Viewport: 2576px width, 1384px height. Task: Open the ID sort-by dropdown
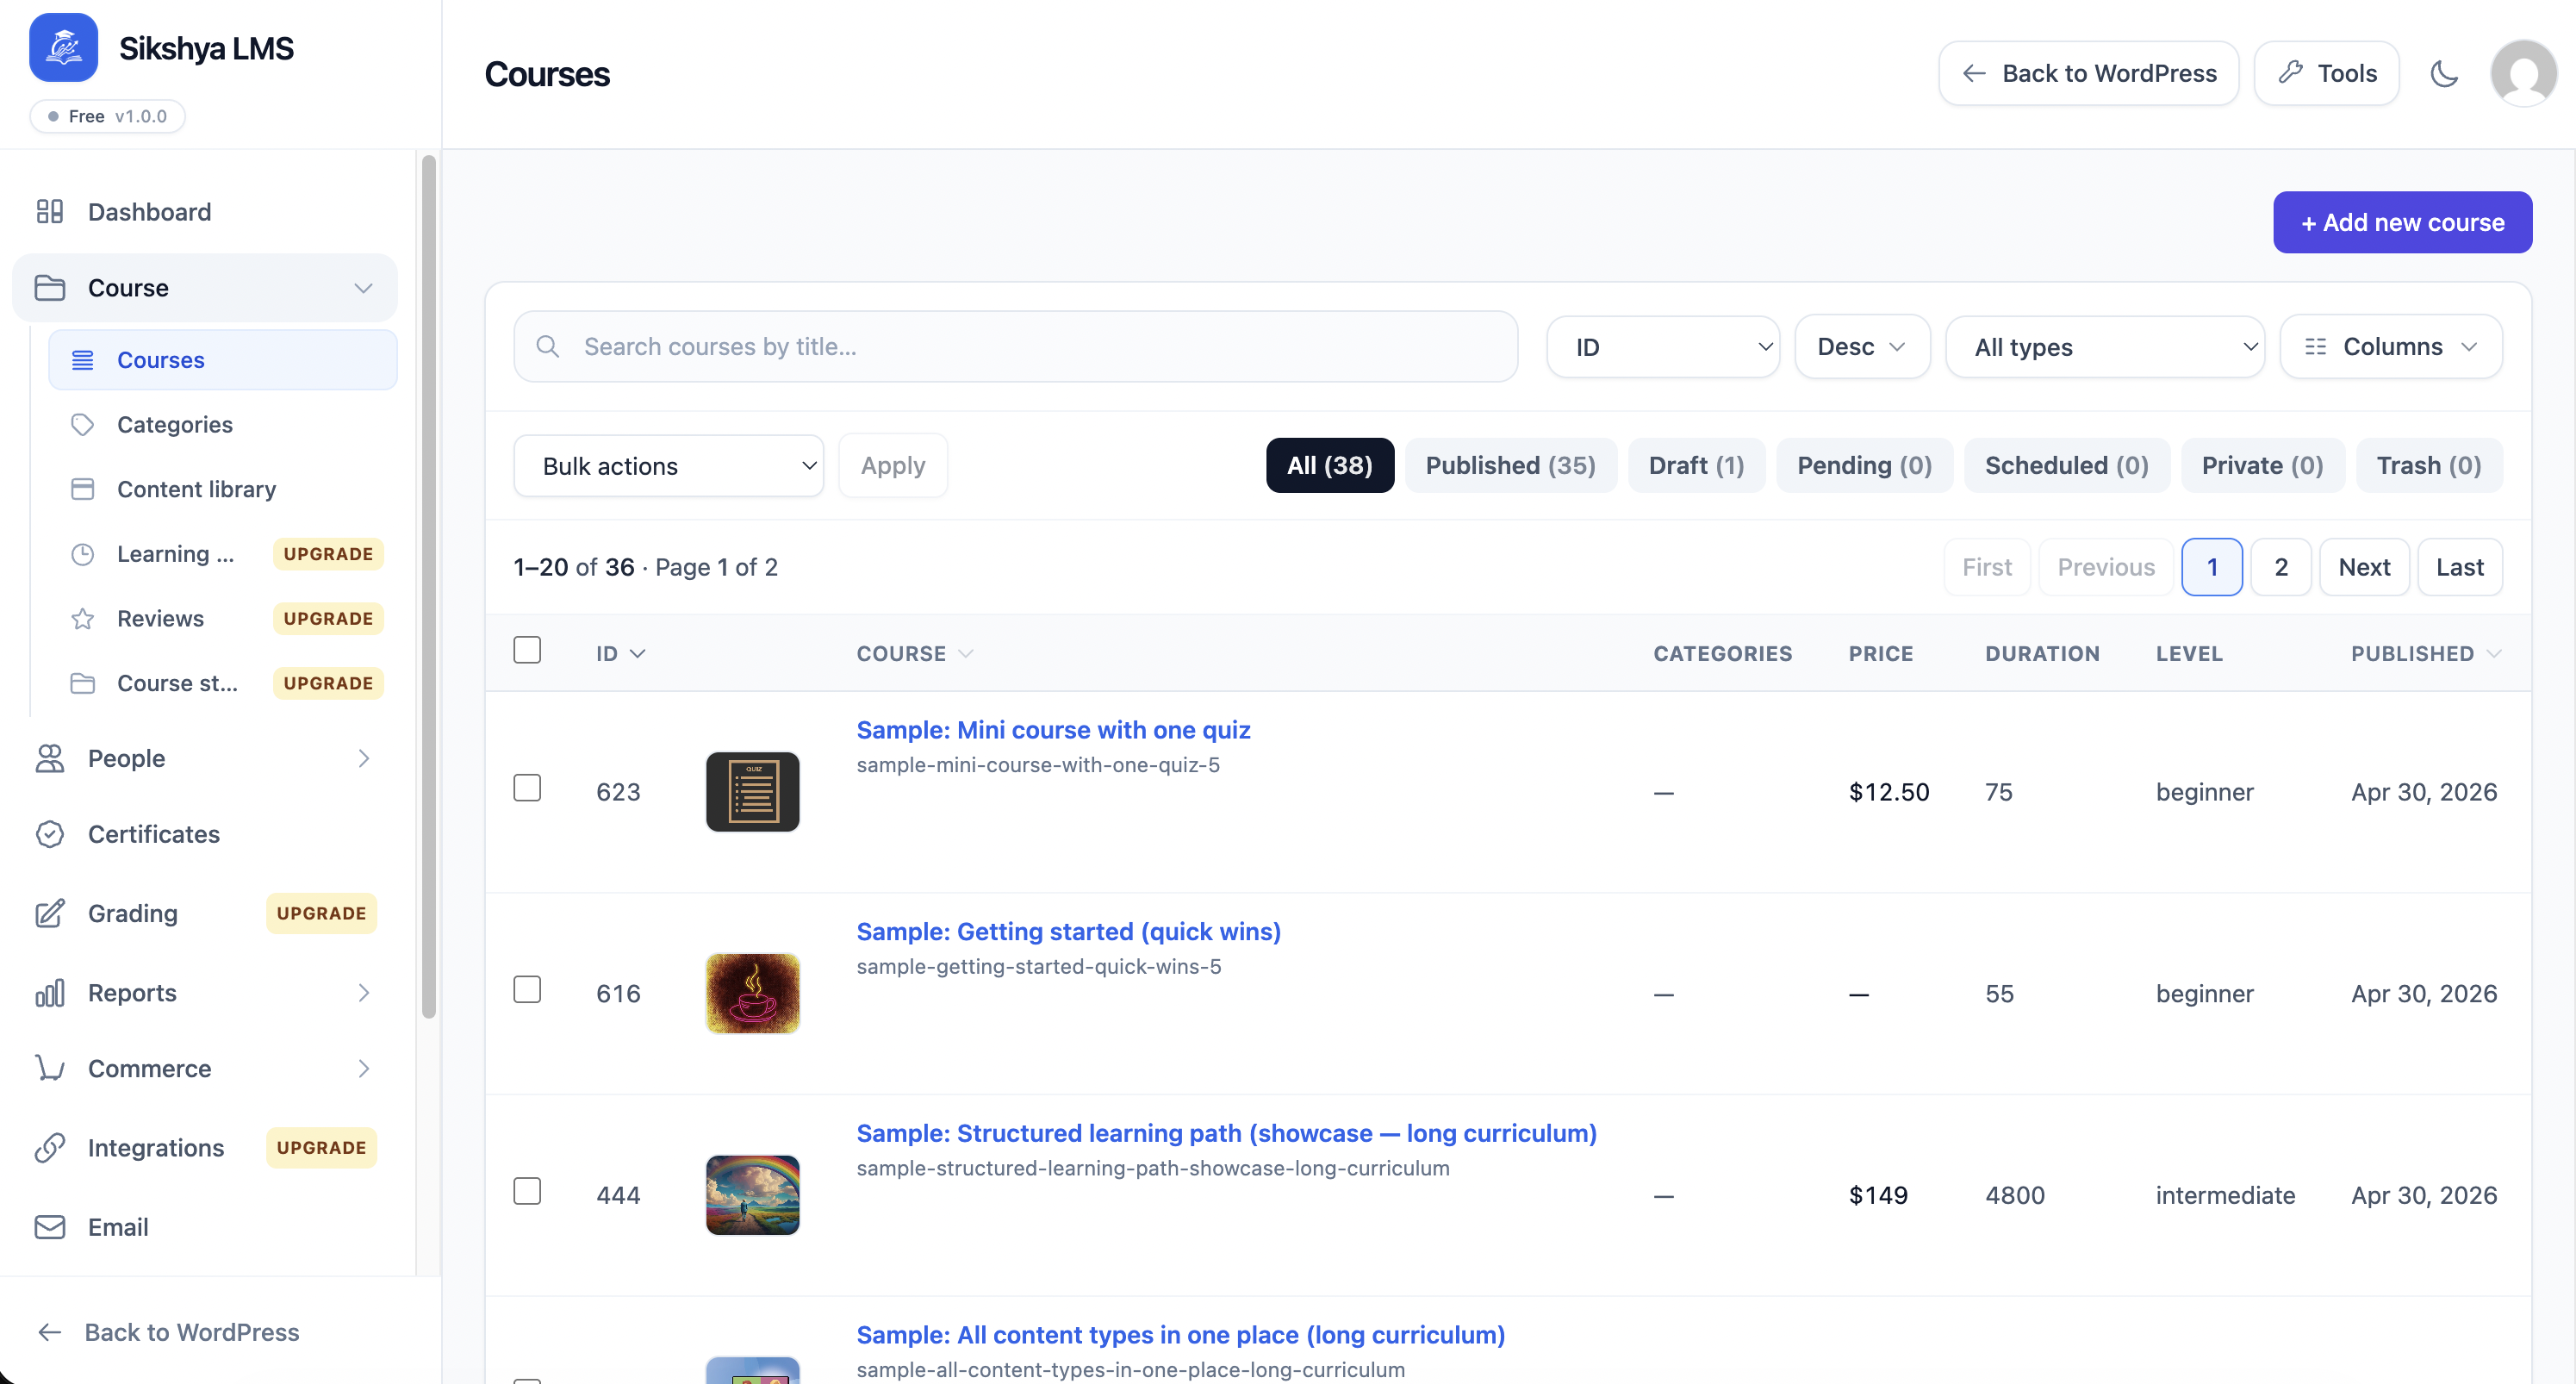(x=1663, y=346)
